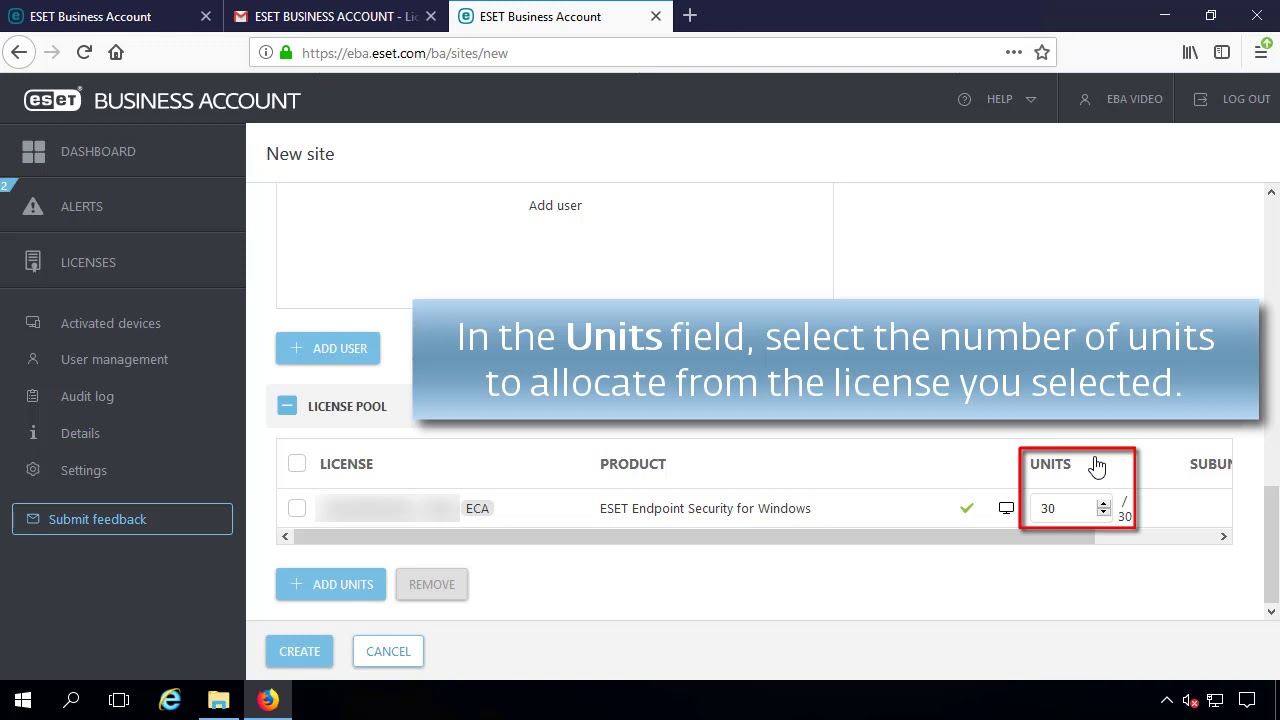Toggle Firefox sidebar view icon
Screen dimensions: 1280x720
tap(1222, 52)
